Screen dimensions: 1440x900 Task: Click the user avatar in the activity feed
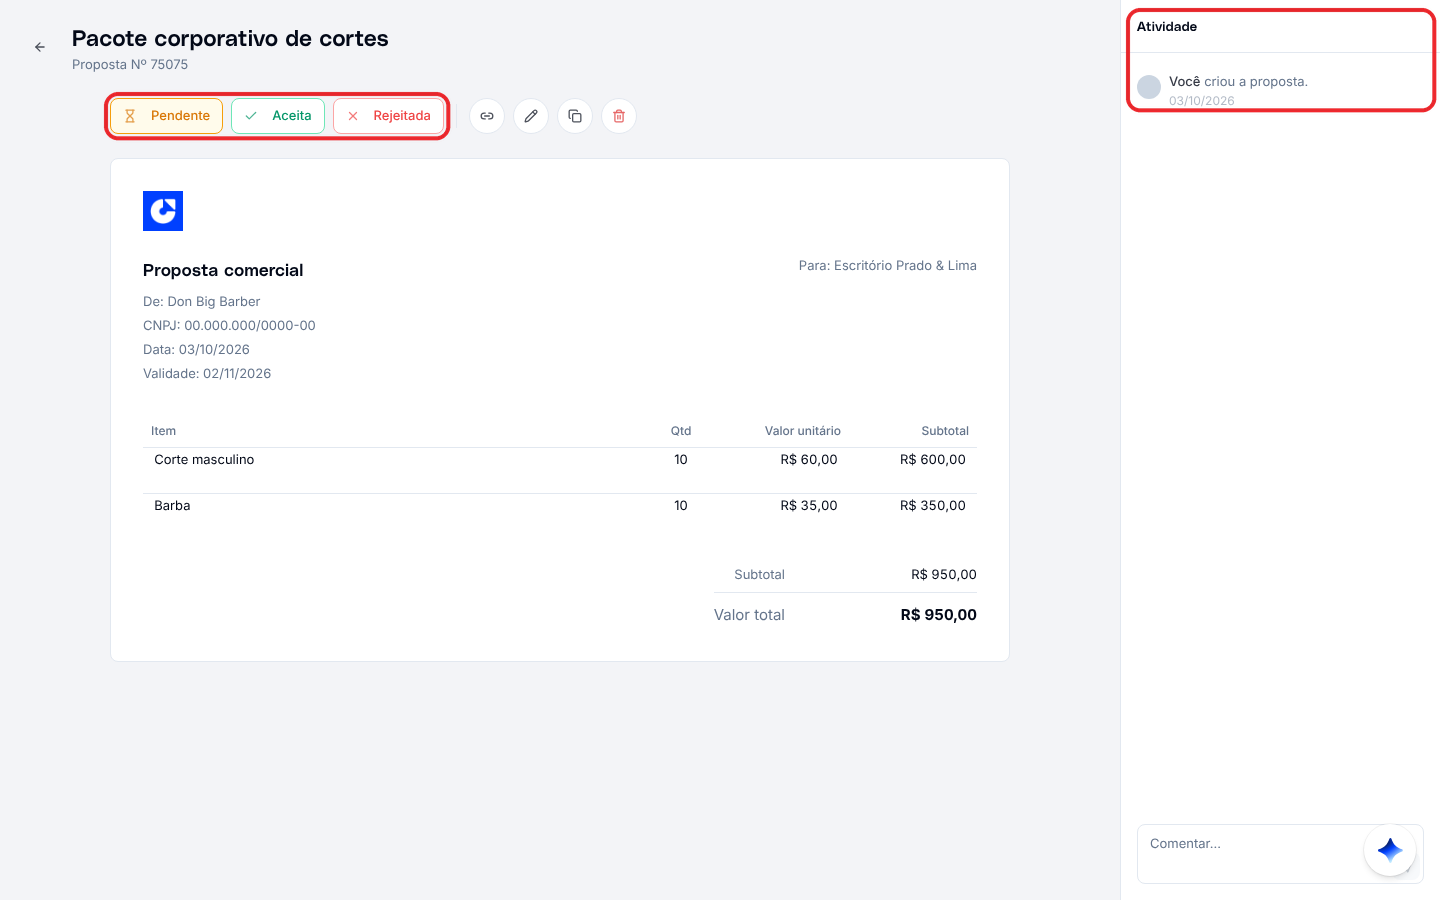[x=1149, y=87]
